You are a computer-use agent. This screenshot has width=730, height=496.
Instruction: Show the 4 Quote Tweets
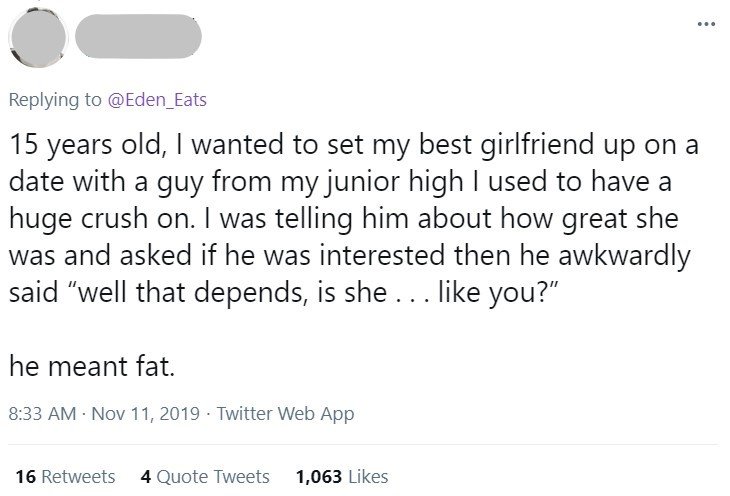205,476
